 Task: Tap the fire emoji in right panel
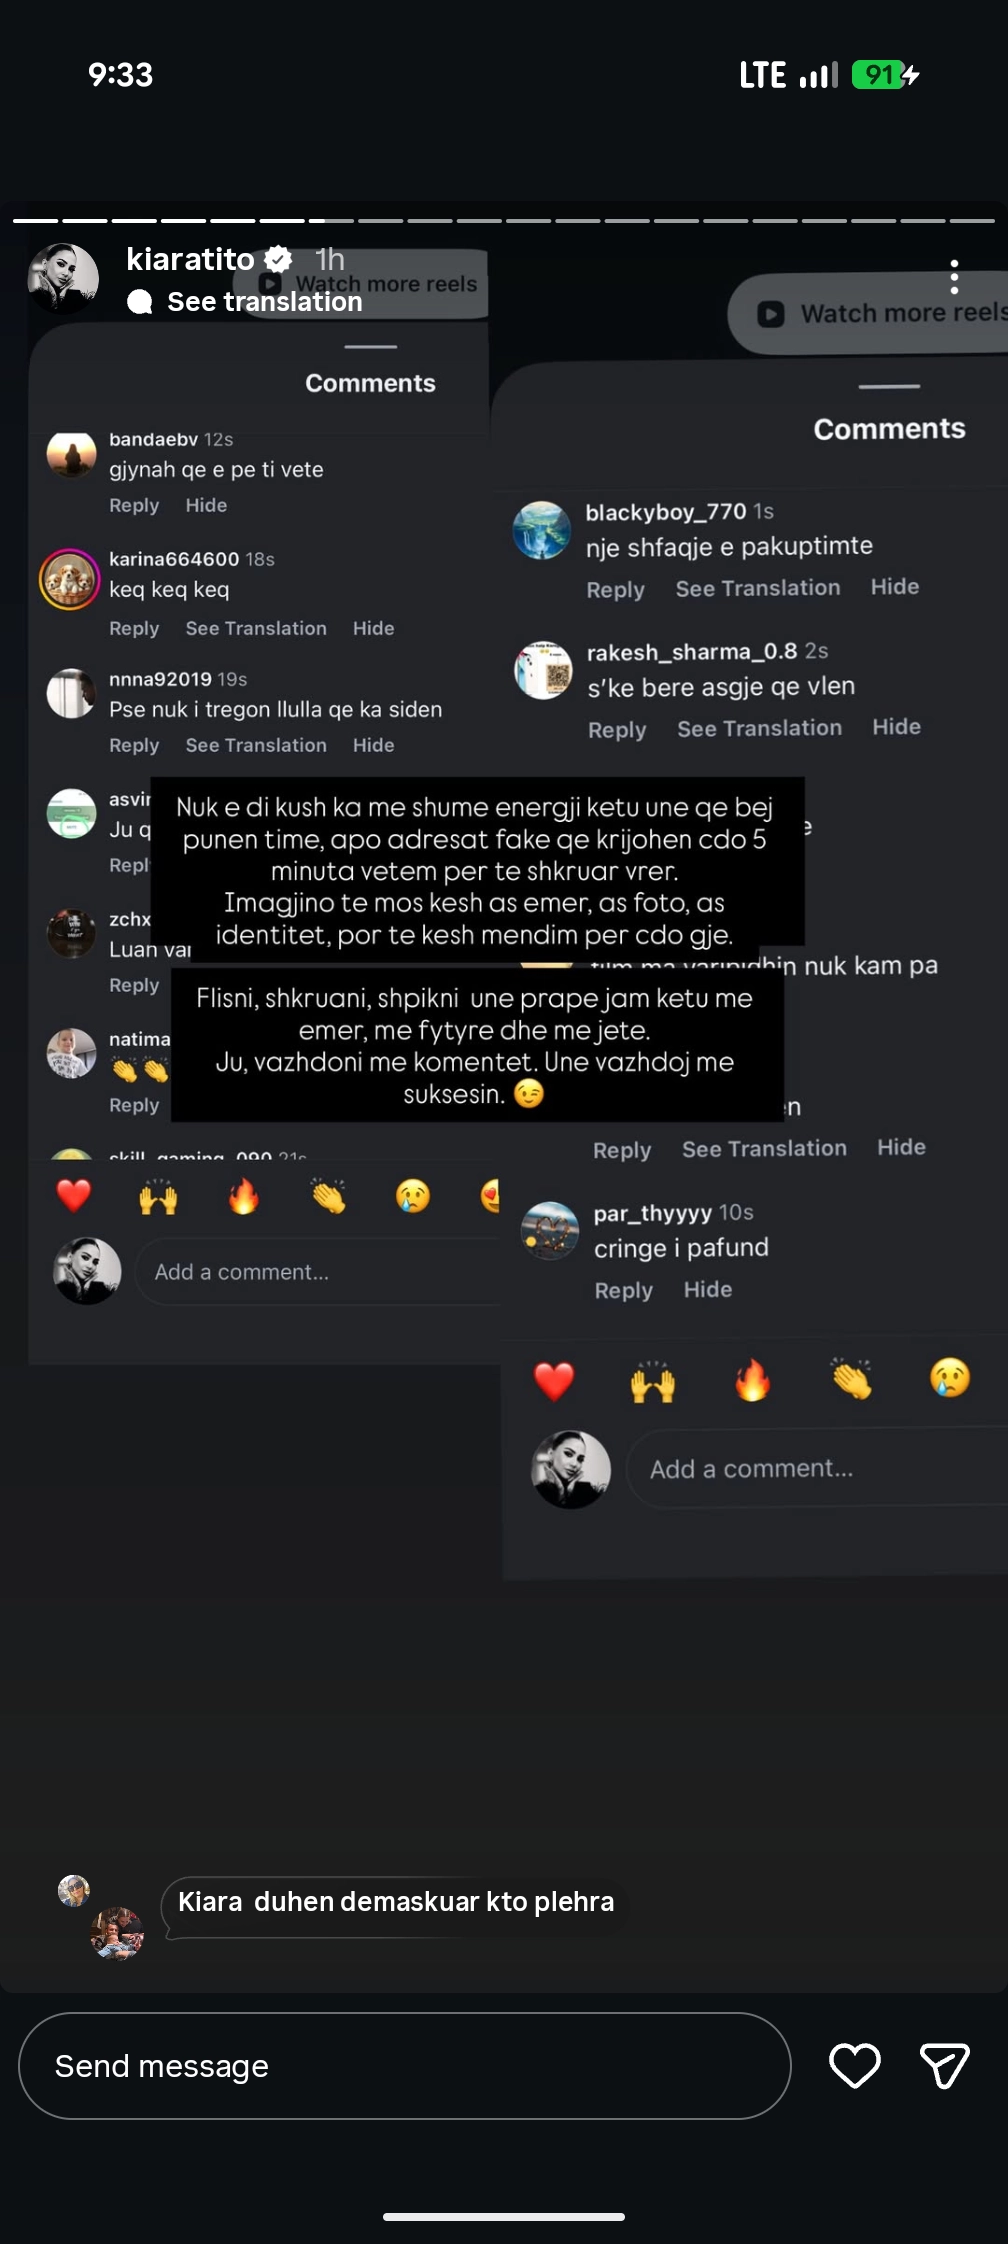pos(752,1380)
